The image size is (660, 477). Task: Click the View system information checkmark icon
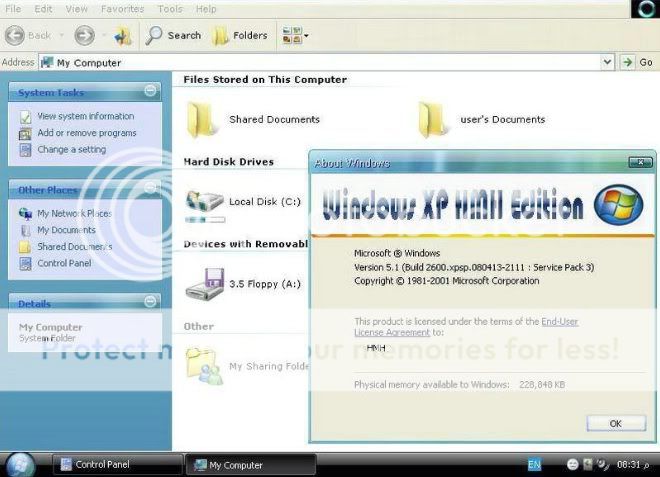(25, 117)
